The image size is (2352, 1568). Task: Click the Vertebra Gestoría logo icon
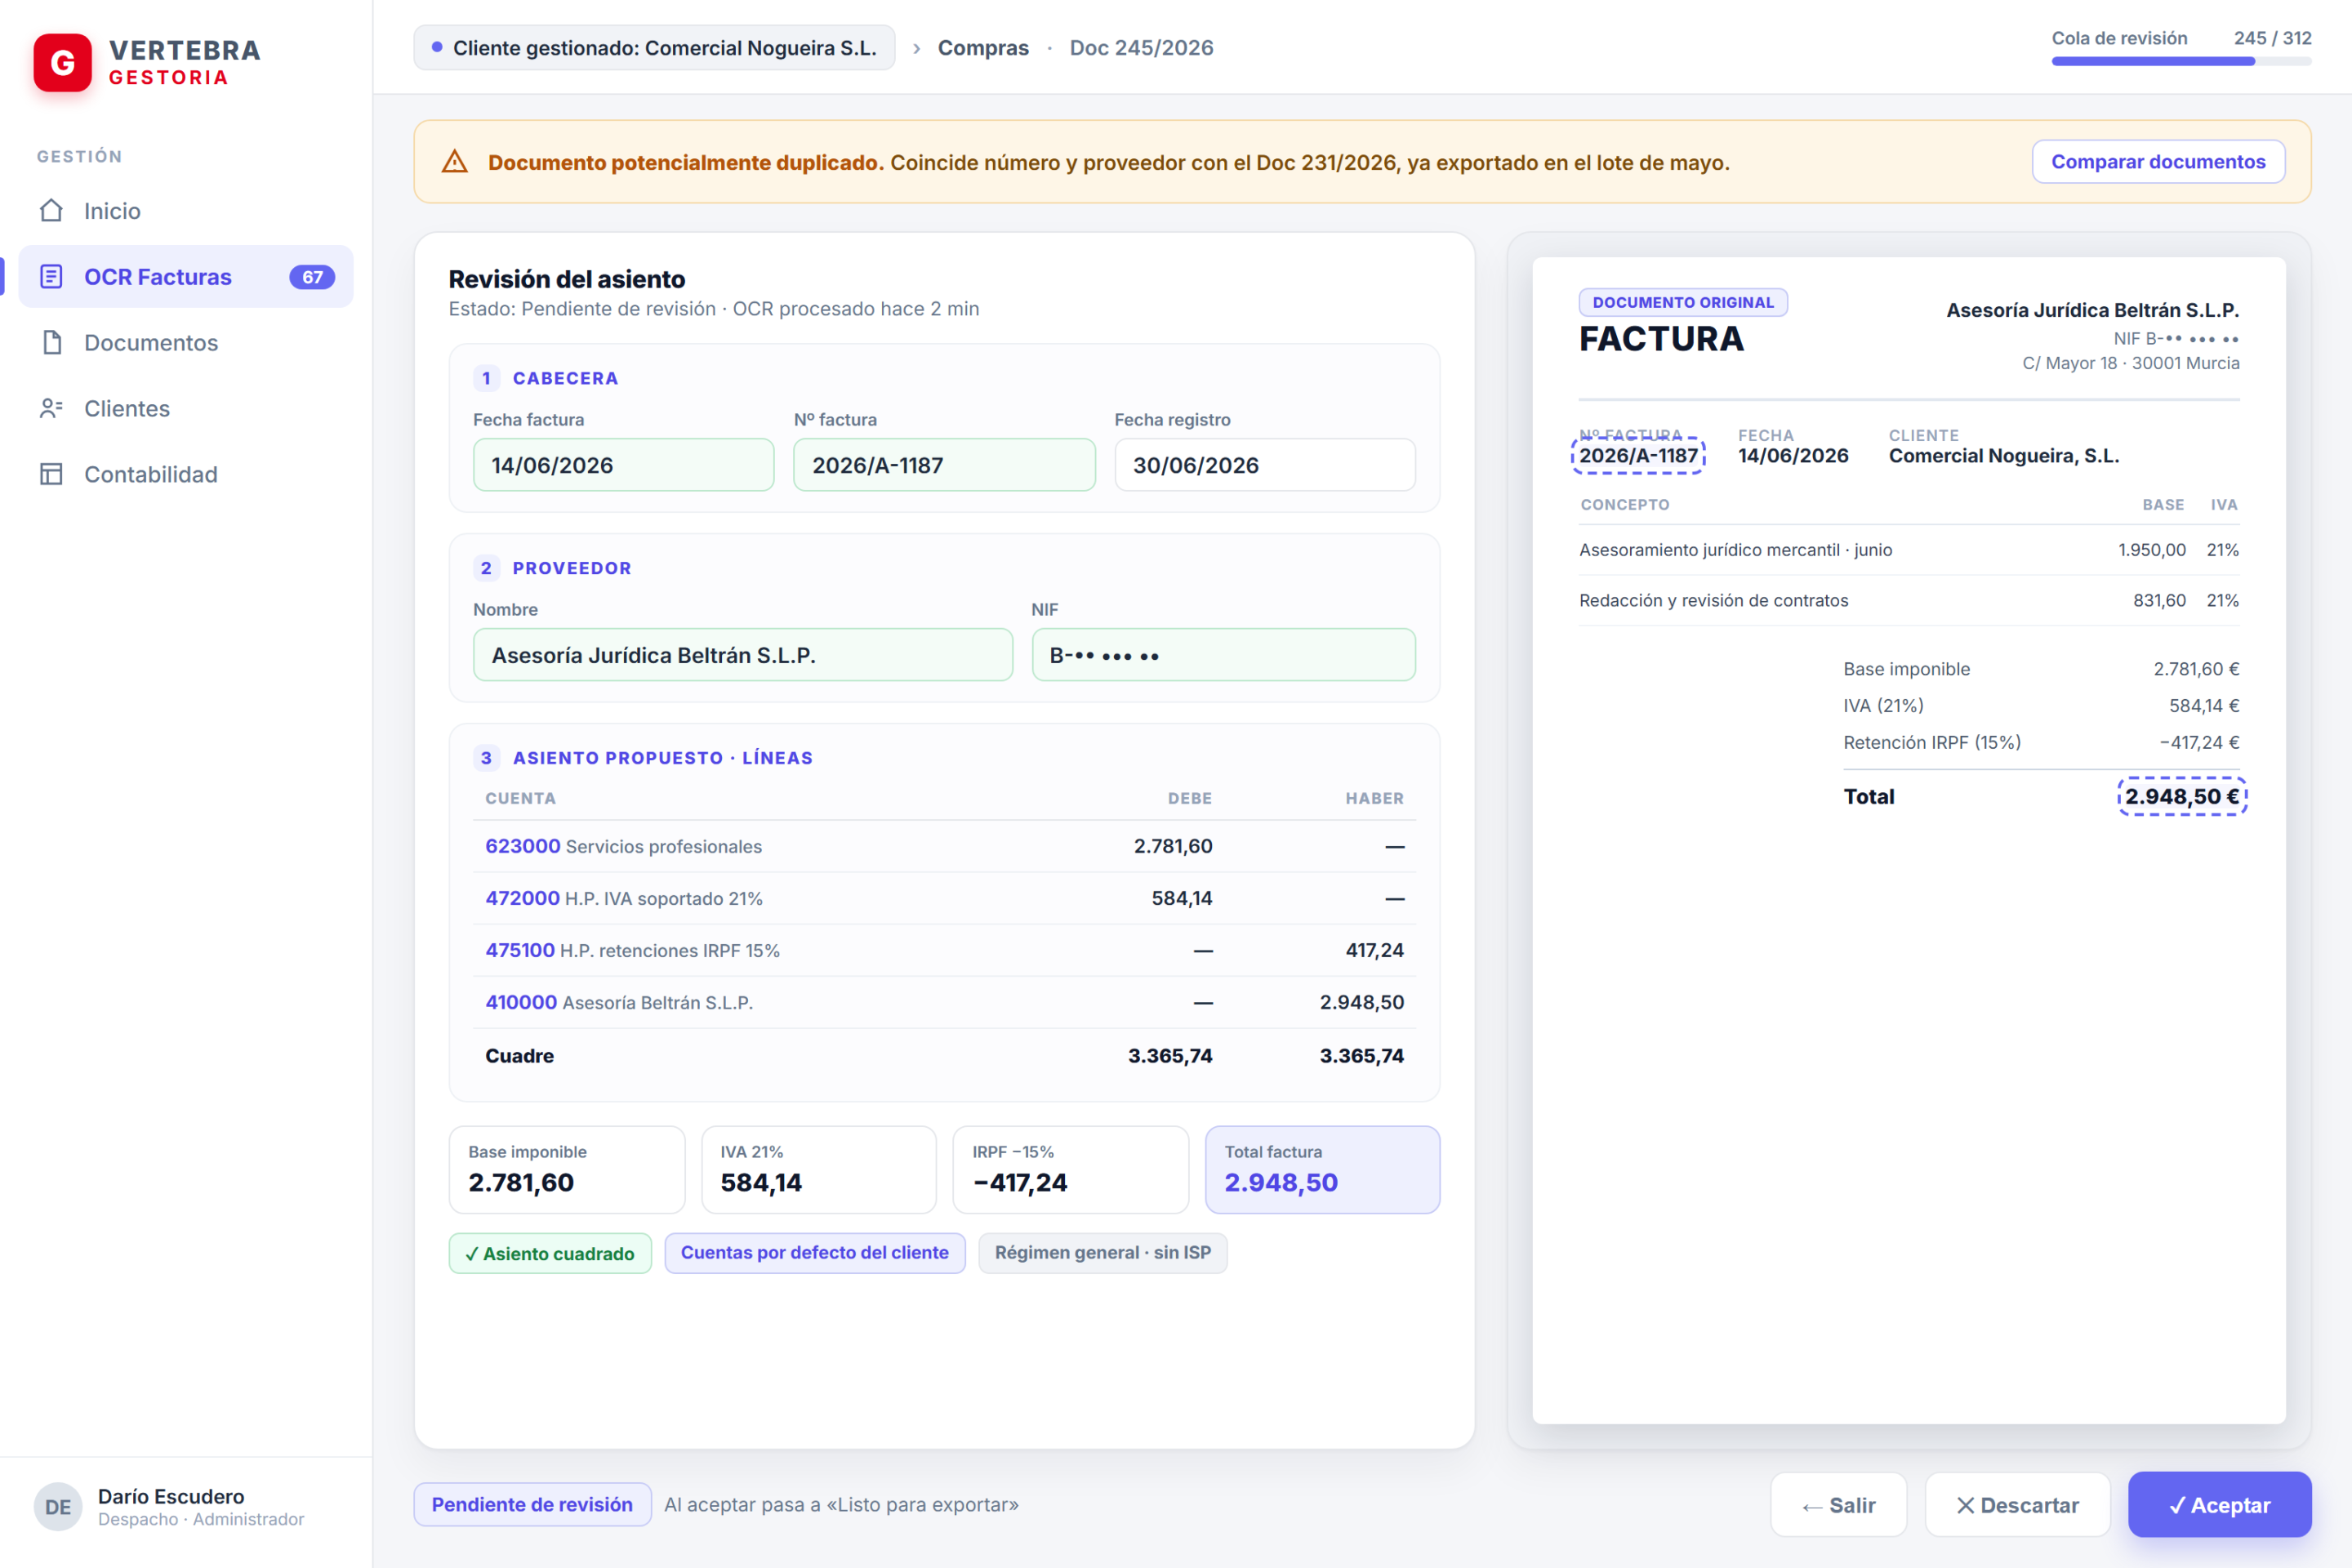[62, 63]
